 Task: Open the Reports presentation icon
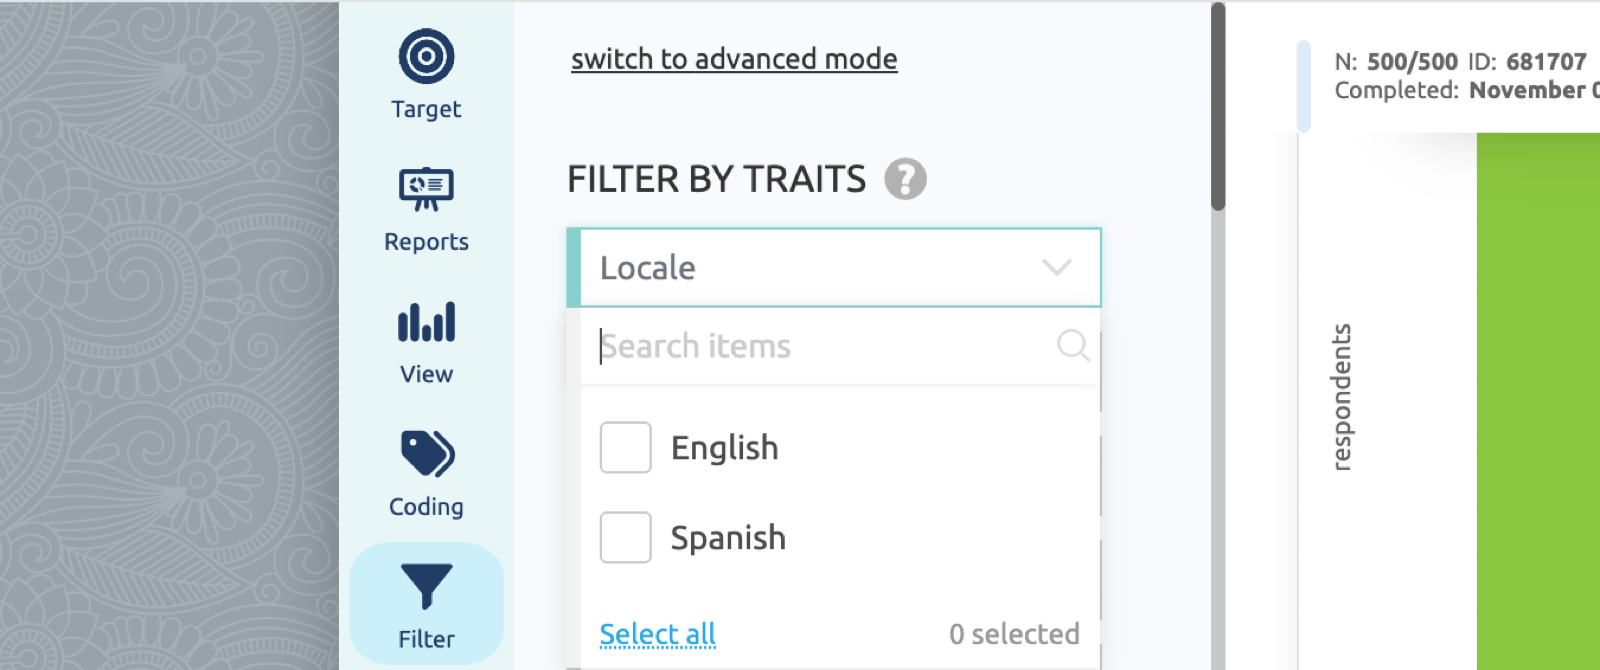(x=426, y=189)
